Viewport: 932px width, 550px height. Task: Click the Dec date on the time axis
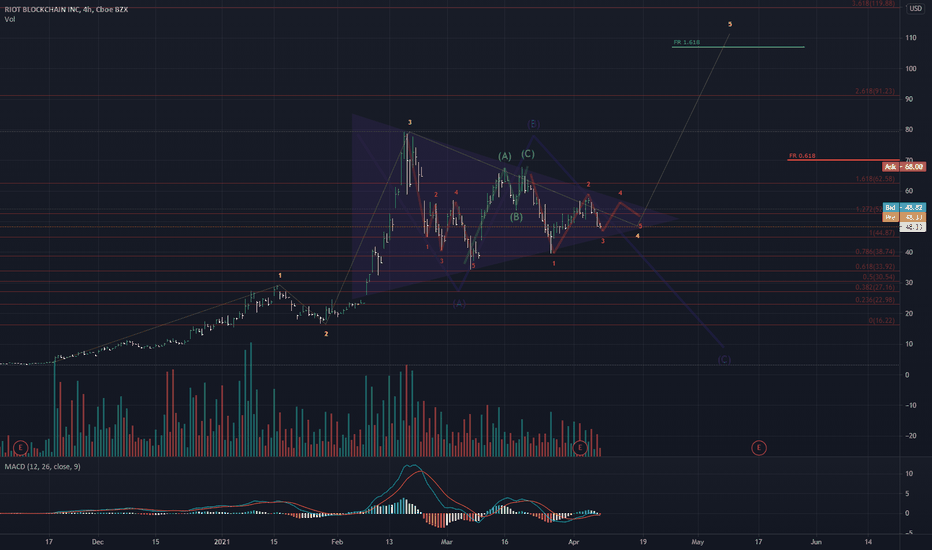pyautogui.click(x=97, y=542)
